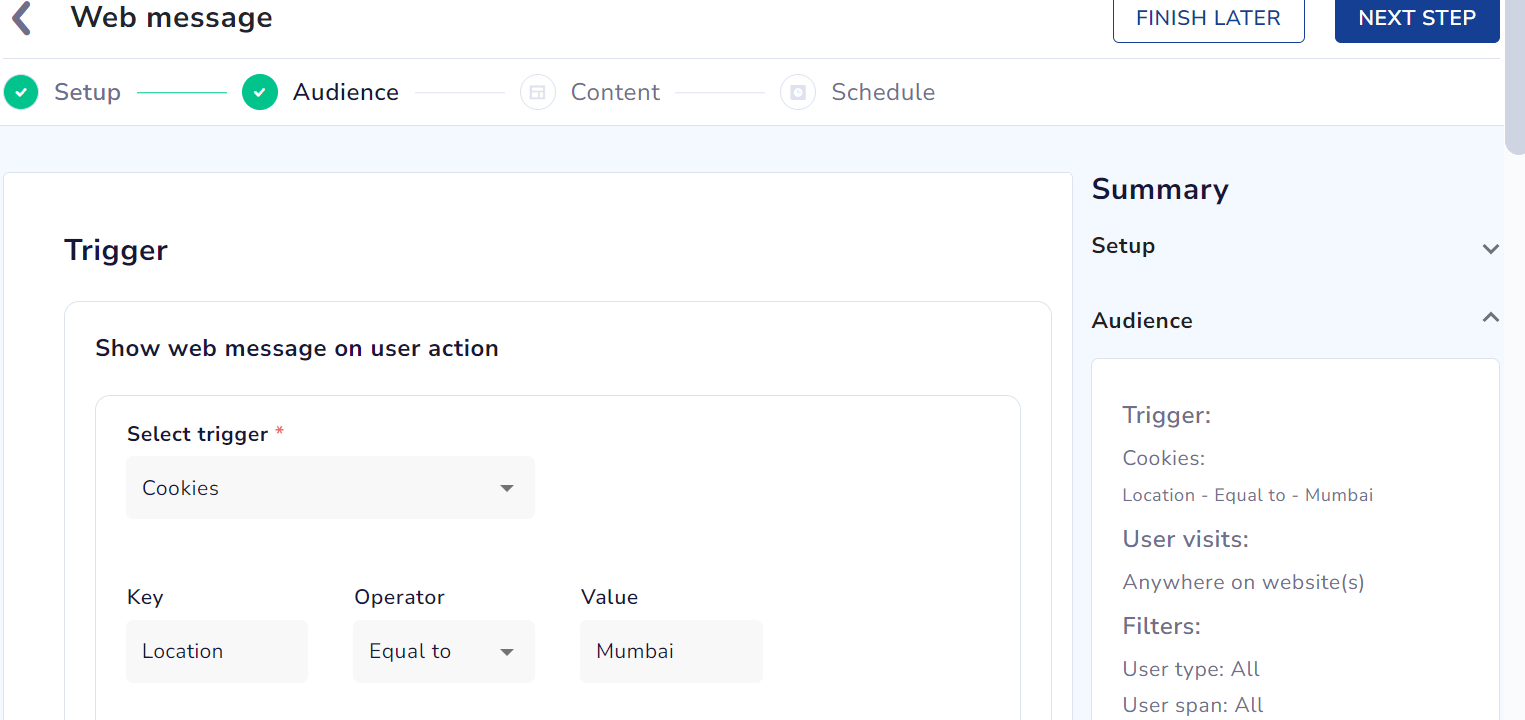Click the Content step layout icon
The height and width of the screenshot is (720, 1525).
[537, 93]
